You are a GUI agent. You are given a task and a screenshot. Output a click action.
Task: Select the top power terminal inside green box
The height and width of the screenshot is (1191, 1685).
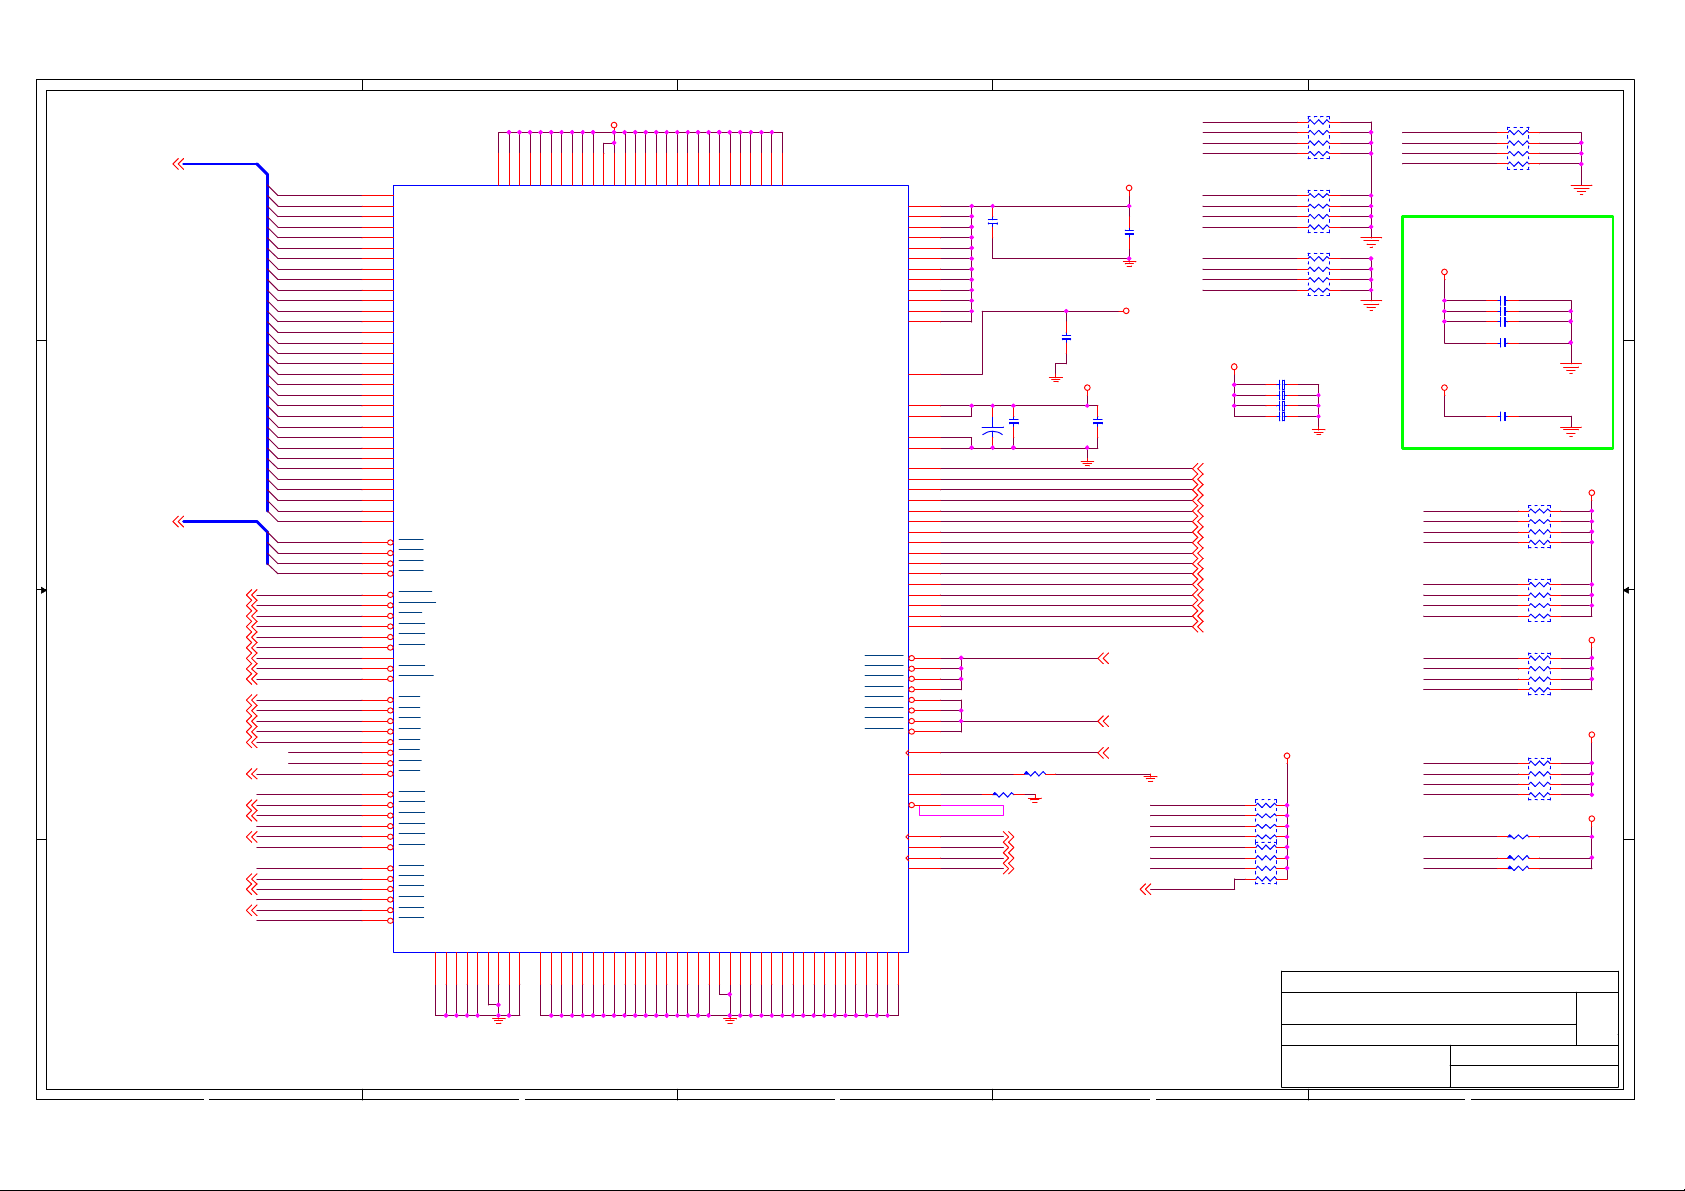1444,272
